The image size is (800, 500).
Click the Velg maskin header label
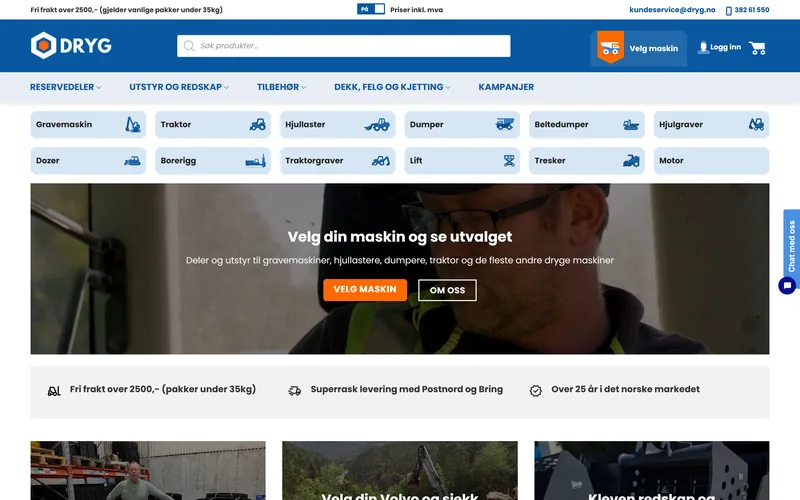[654, 48]
